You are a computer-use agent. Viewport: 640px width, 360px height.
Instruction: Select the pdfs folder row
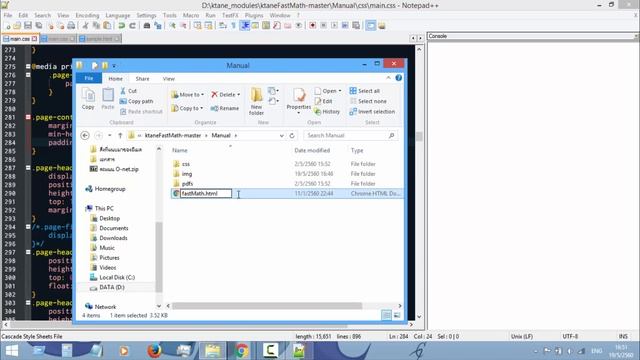286,184
